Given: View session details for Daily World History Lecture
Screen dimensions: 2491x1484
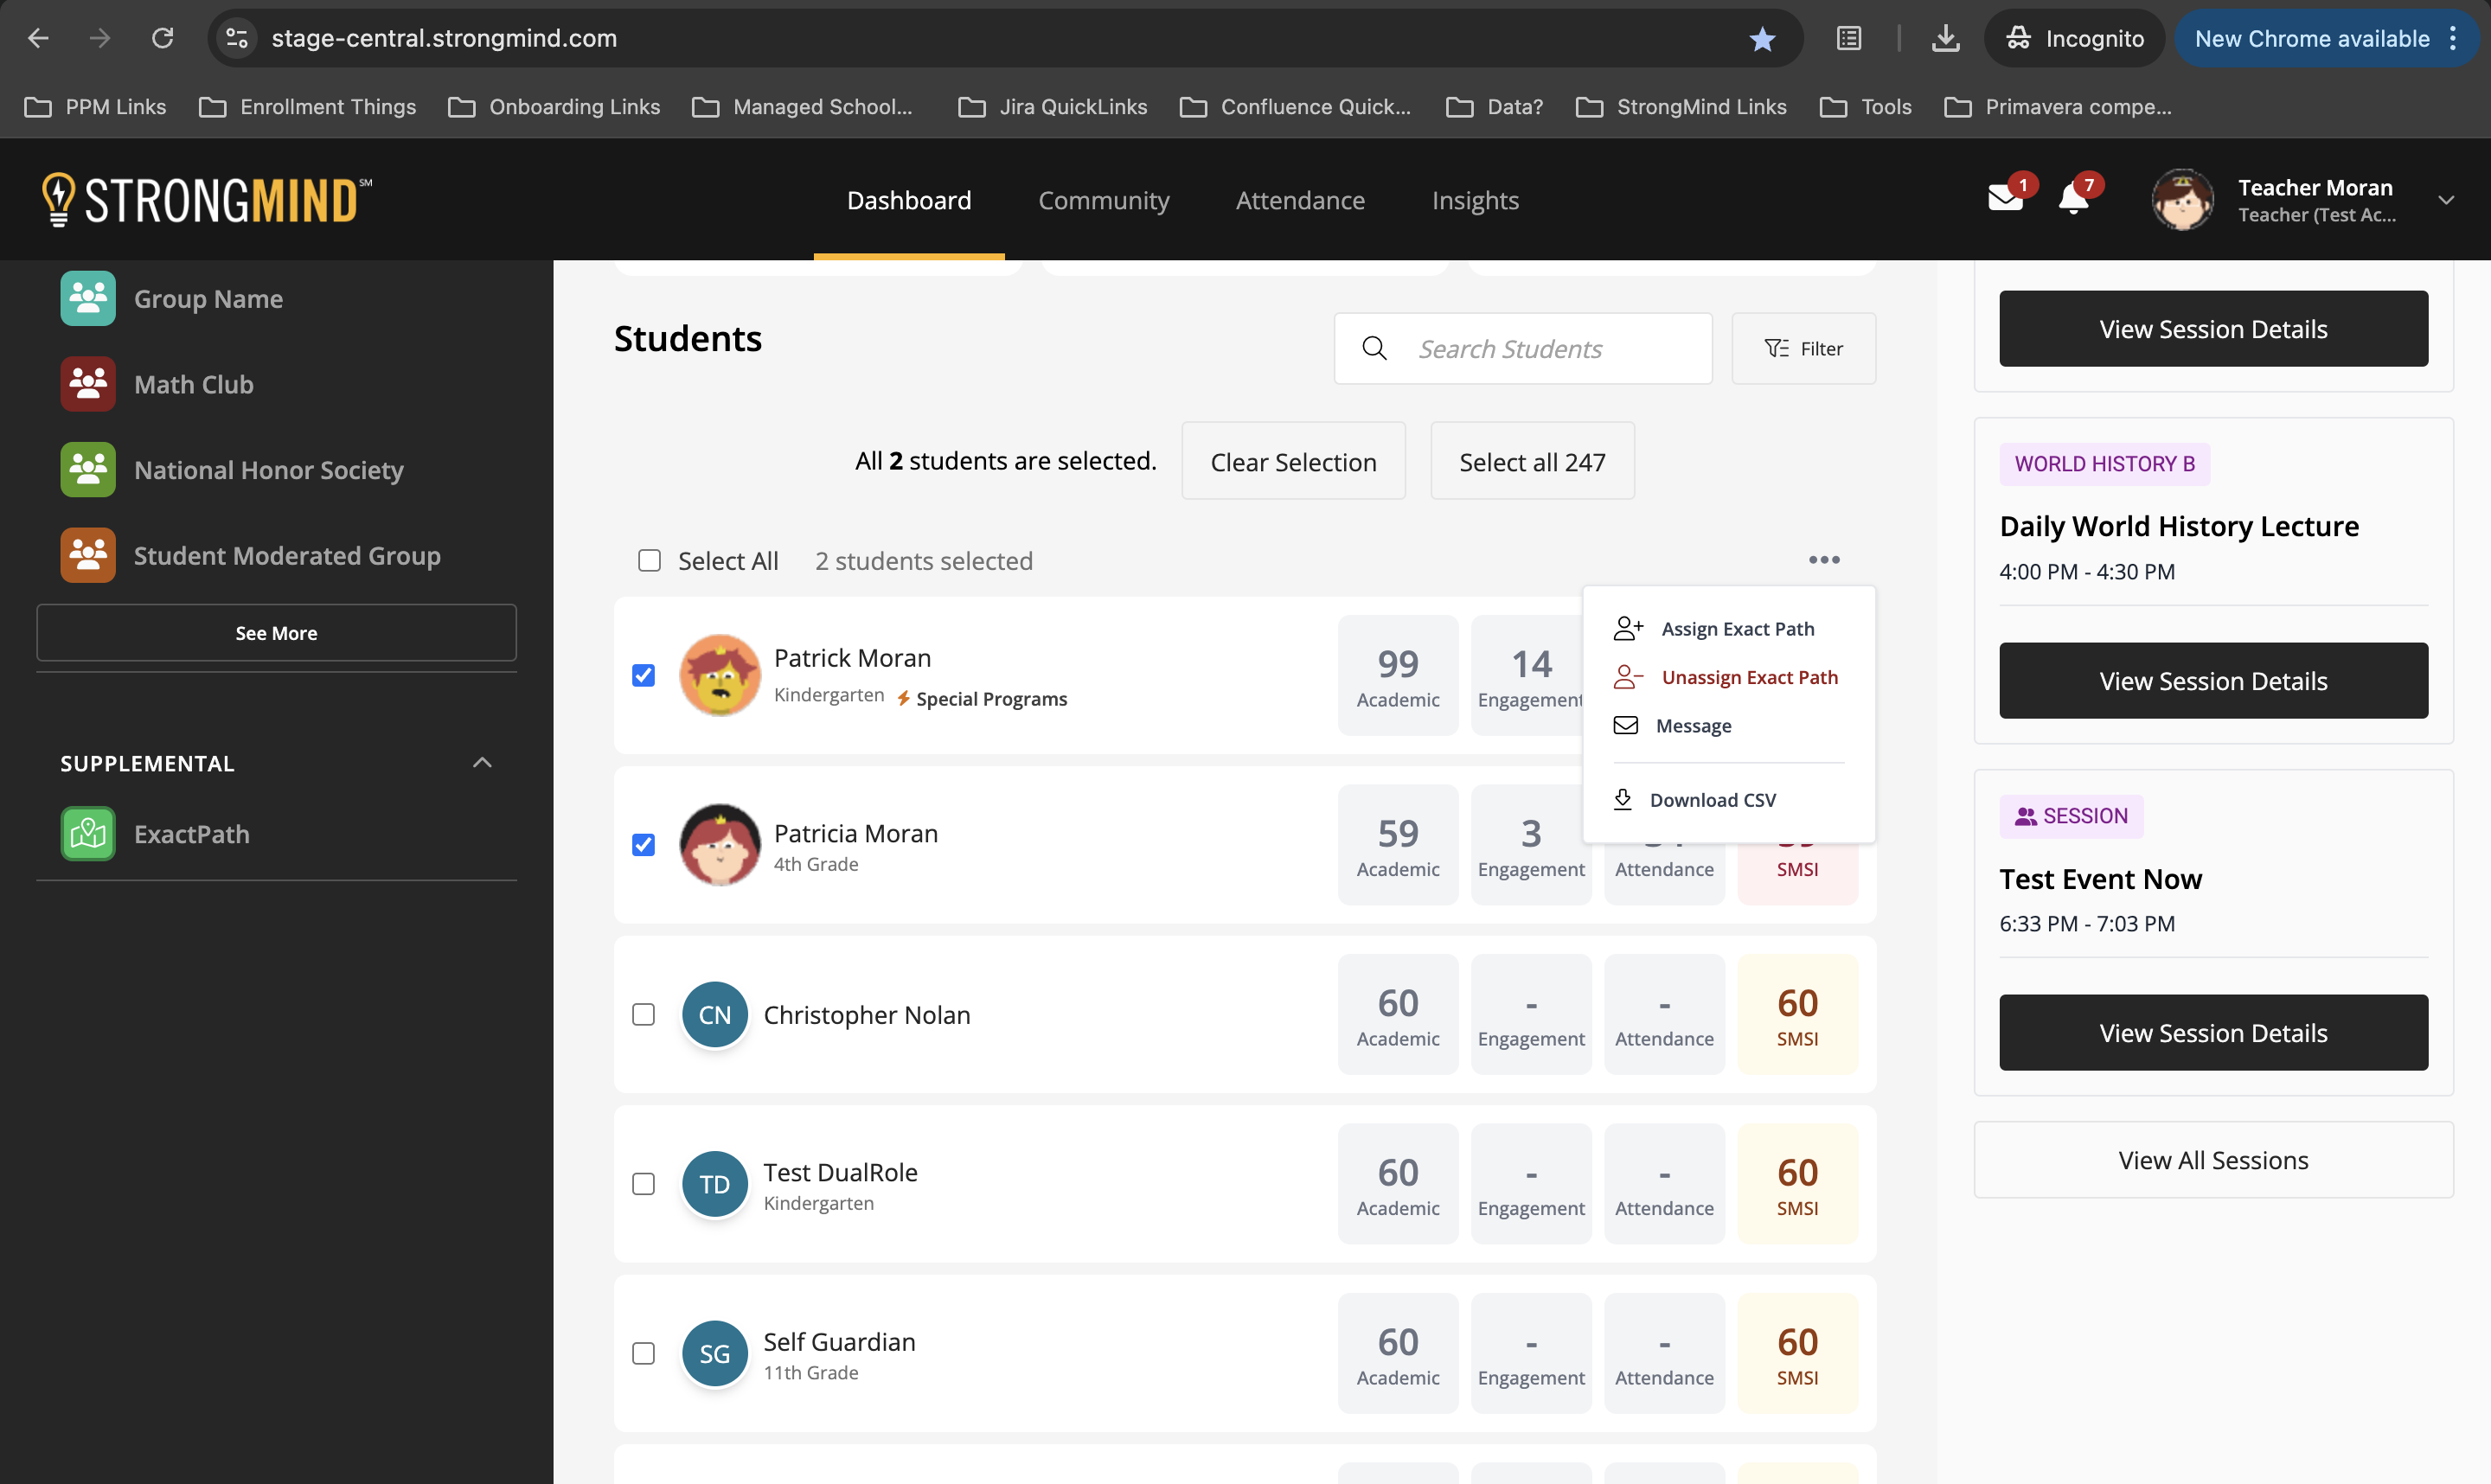Looking at the screenshot, I should tap(2213, 680).
